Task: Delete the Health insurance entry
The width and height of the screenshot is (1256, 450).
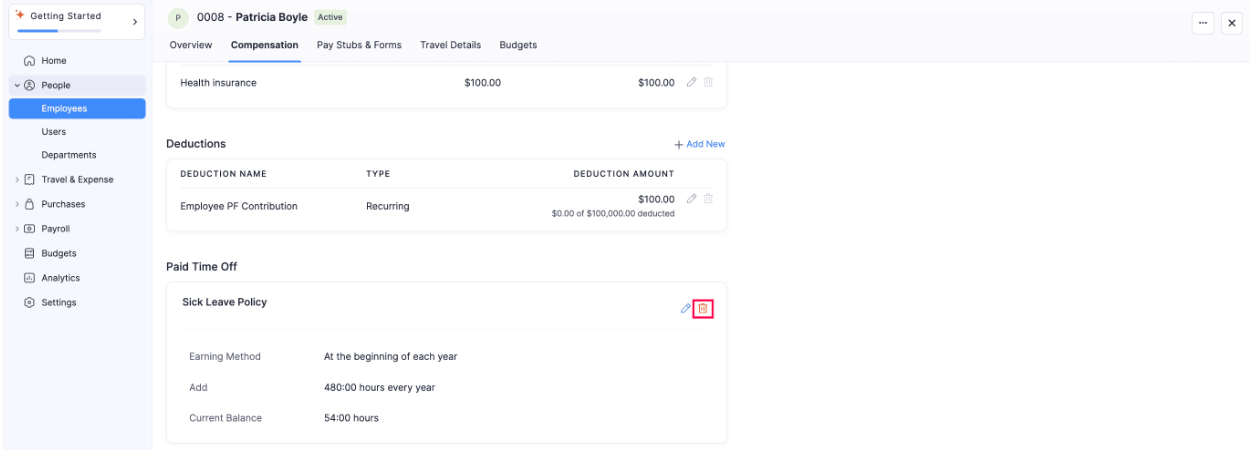Action: click(x=708, y=82)
